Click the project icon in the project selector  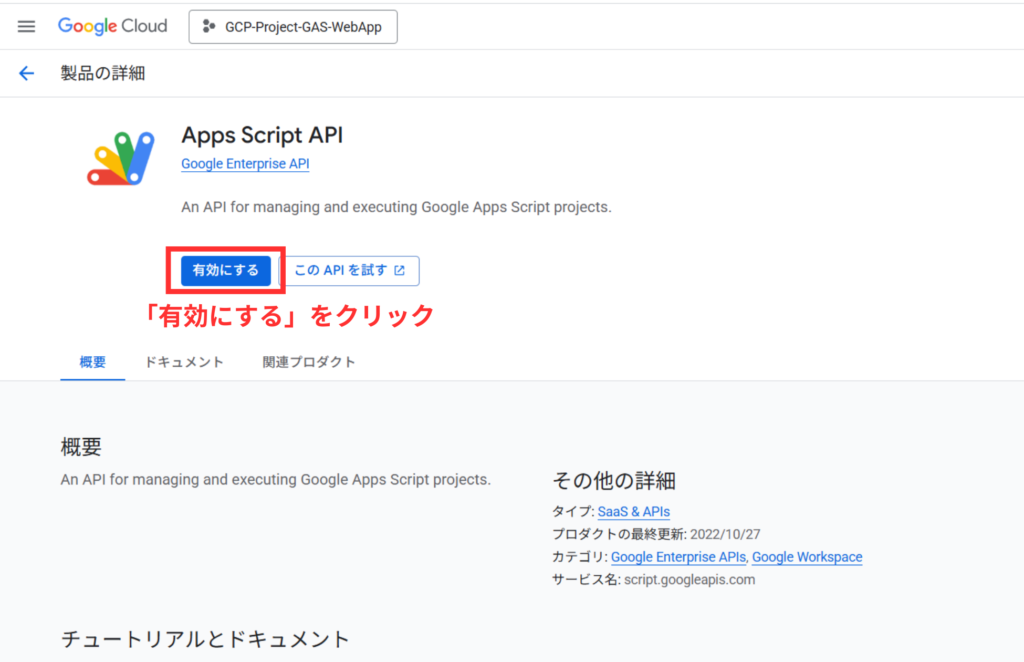click(208, 27)
